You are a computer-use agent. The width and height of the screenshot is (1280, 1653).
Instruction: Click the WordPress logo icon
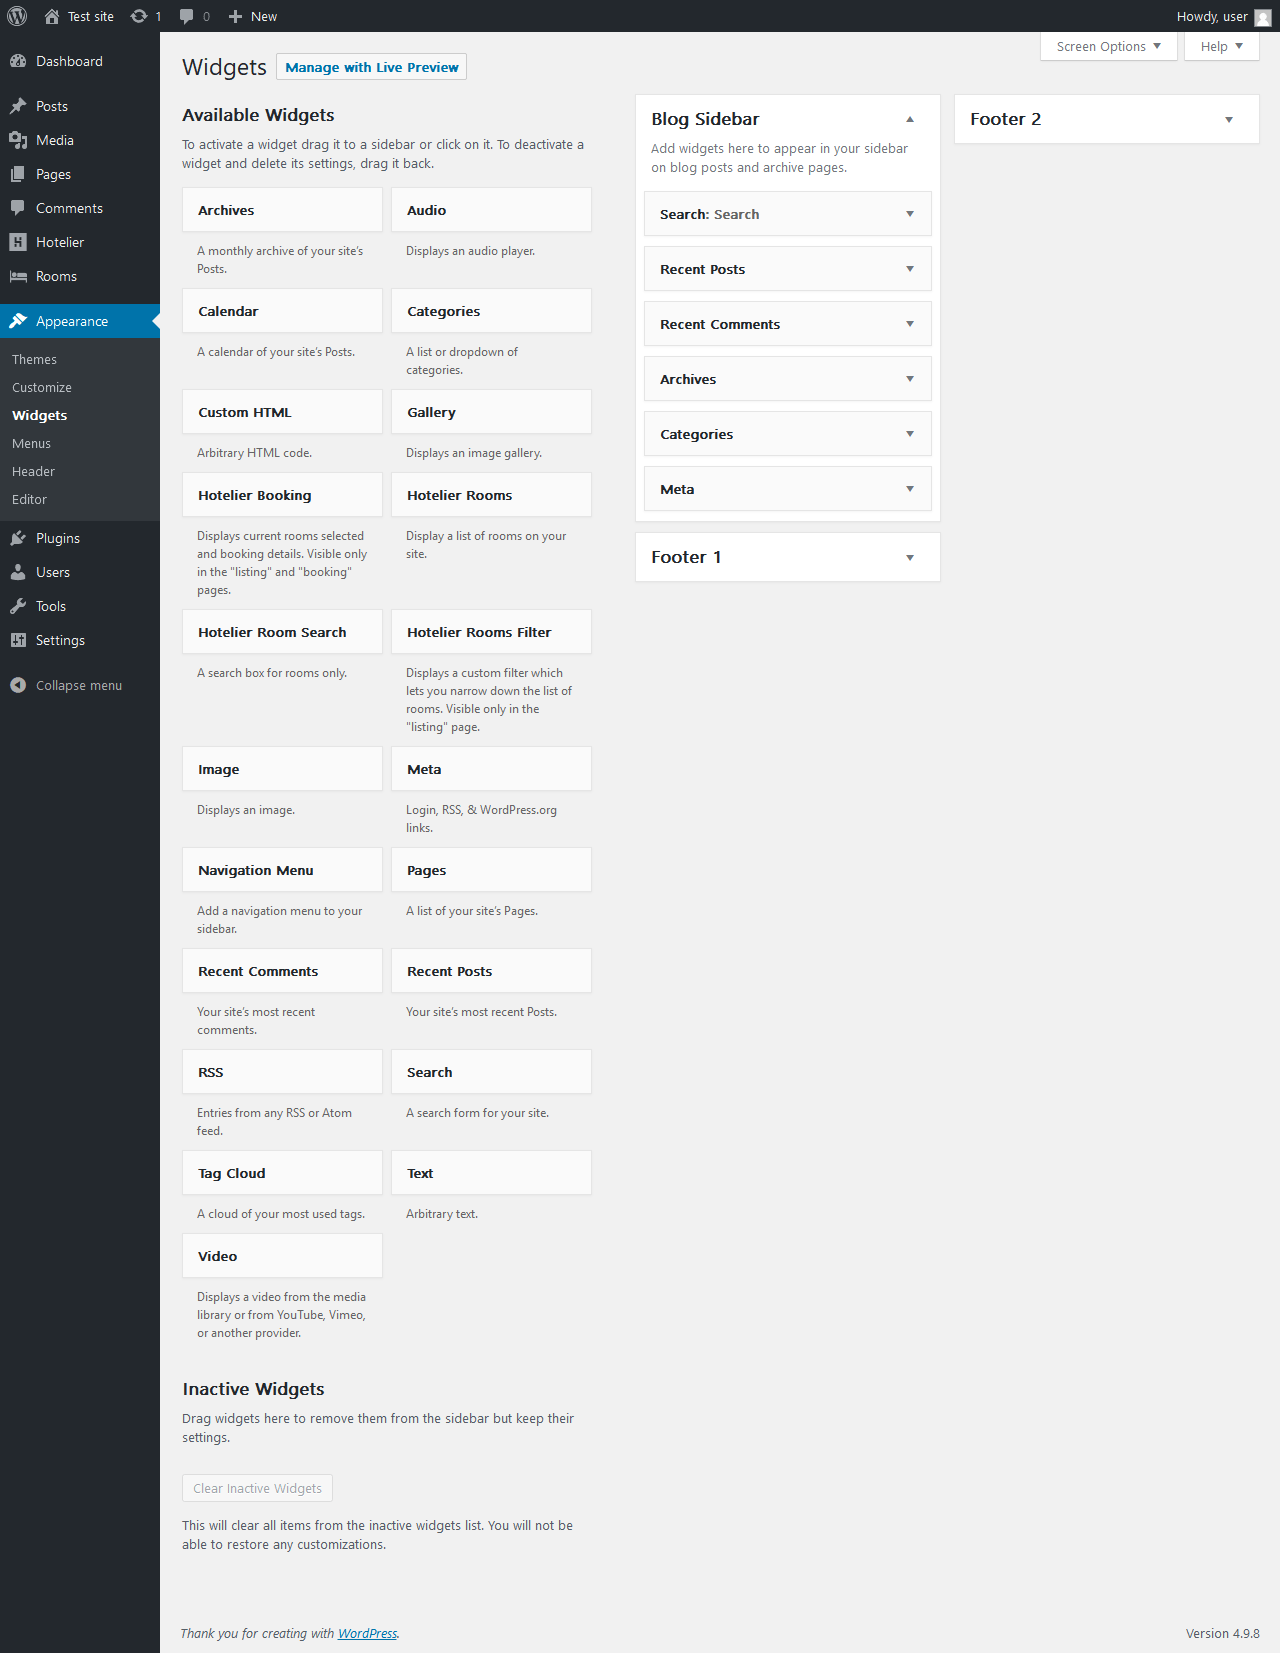tap(17, 16)
